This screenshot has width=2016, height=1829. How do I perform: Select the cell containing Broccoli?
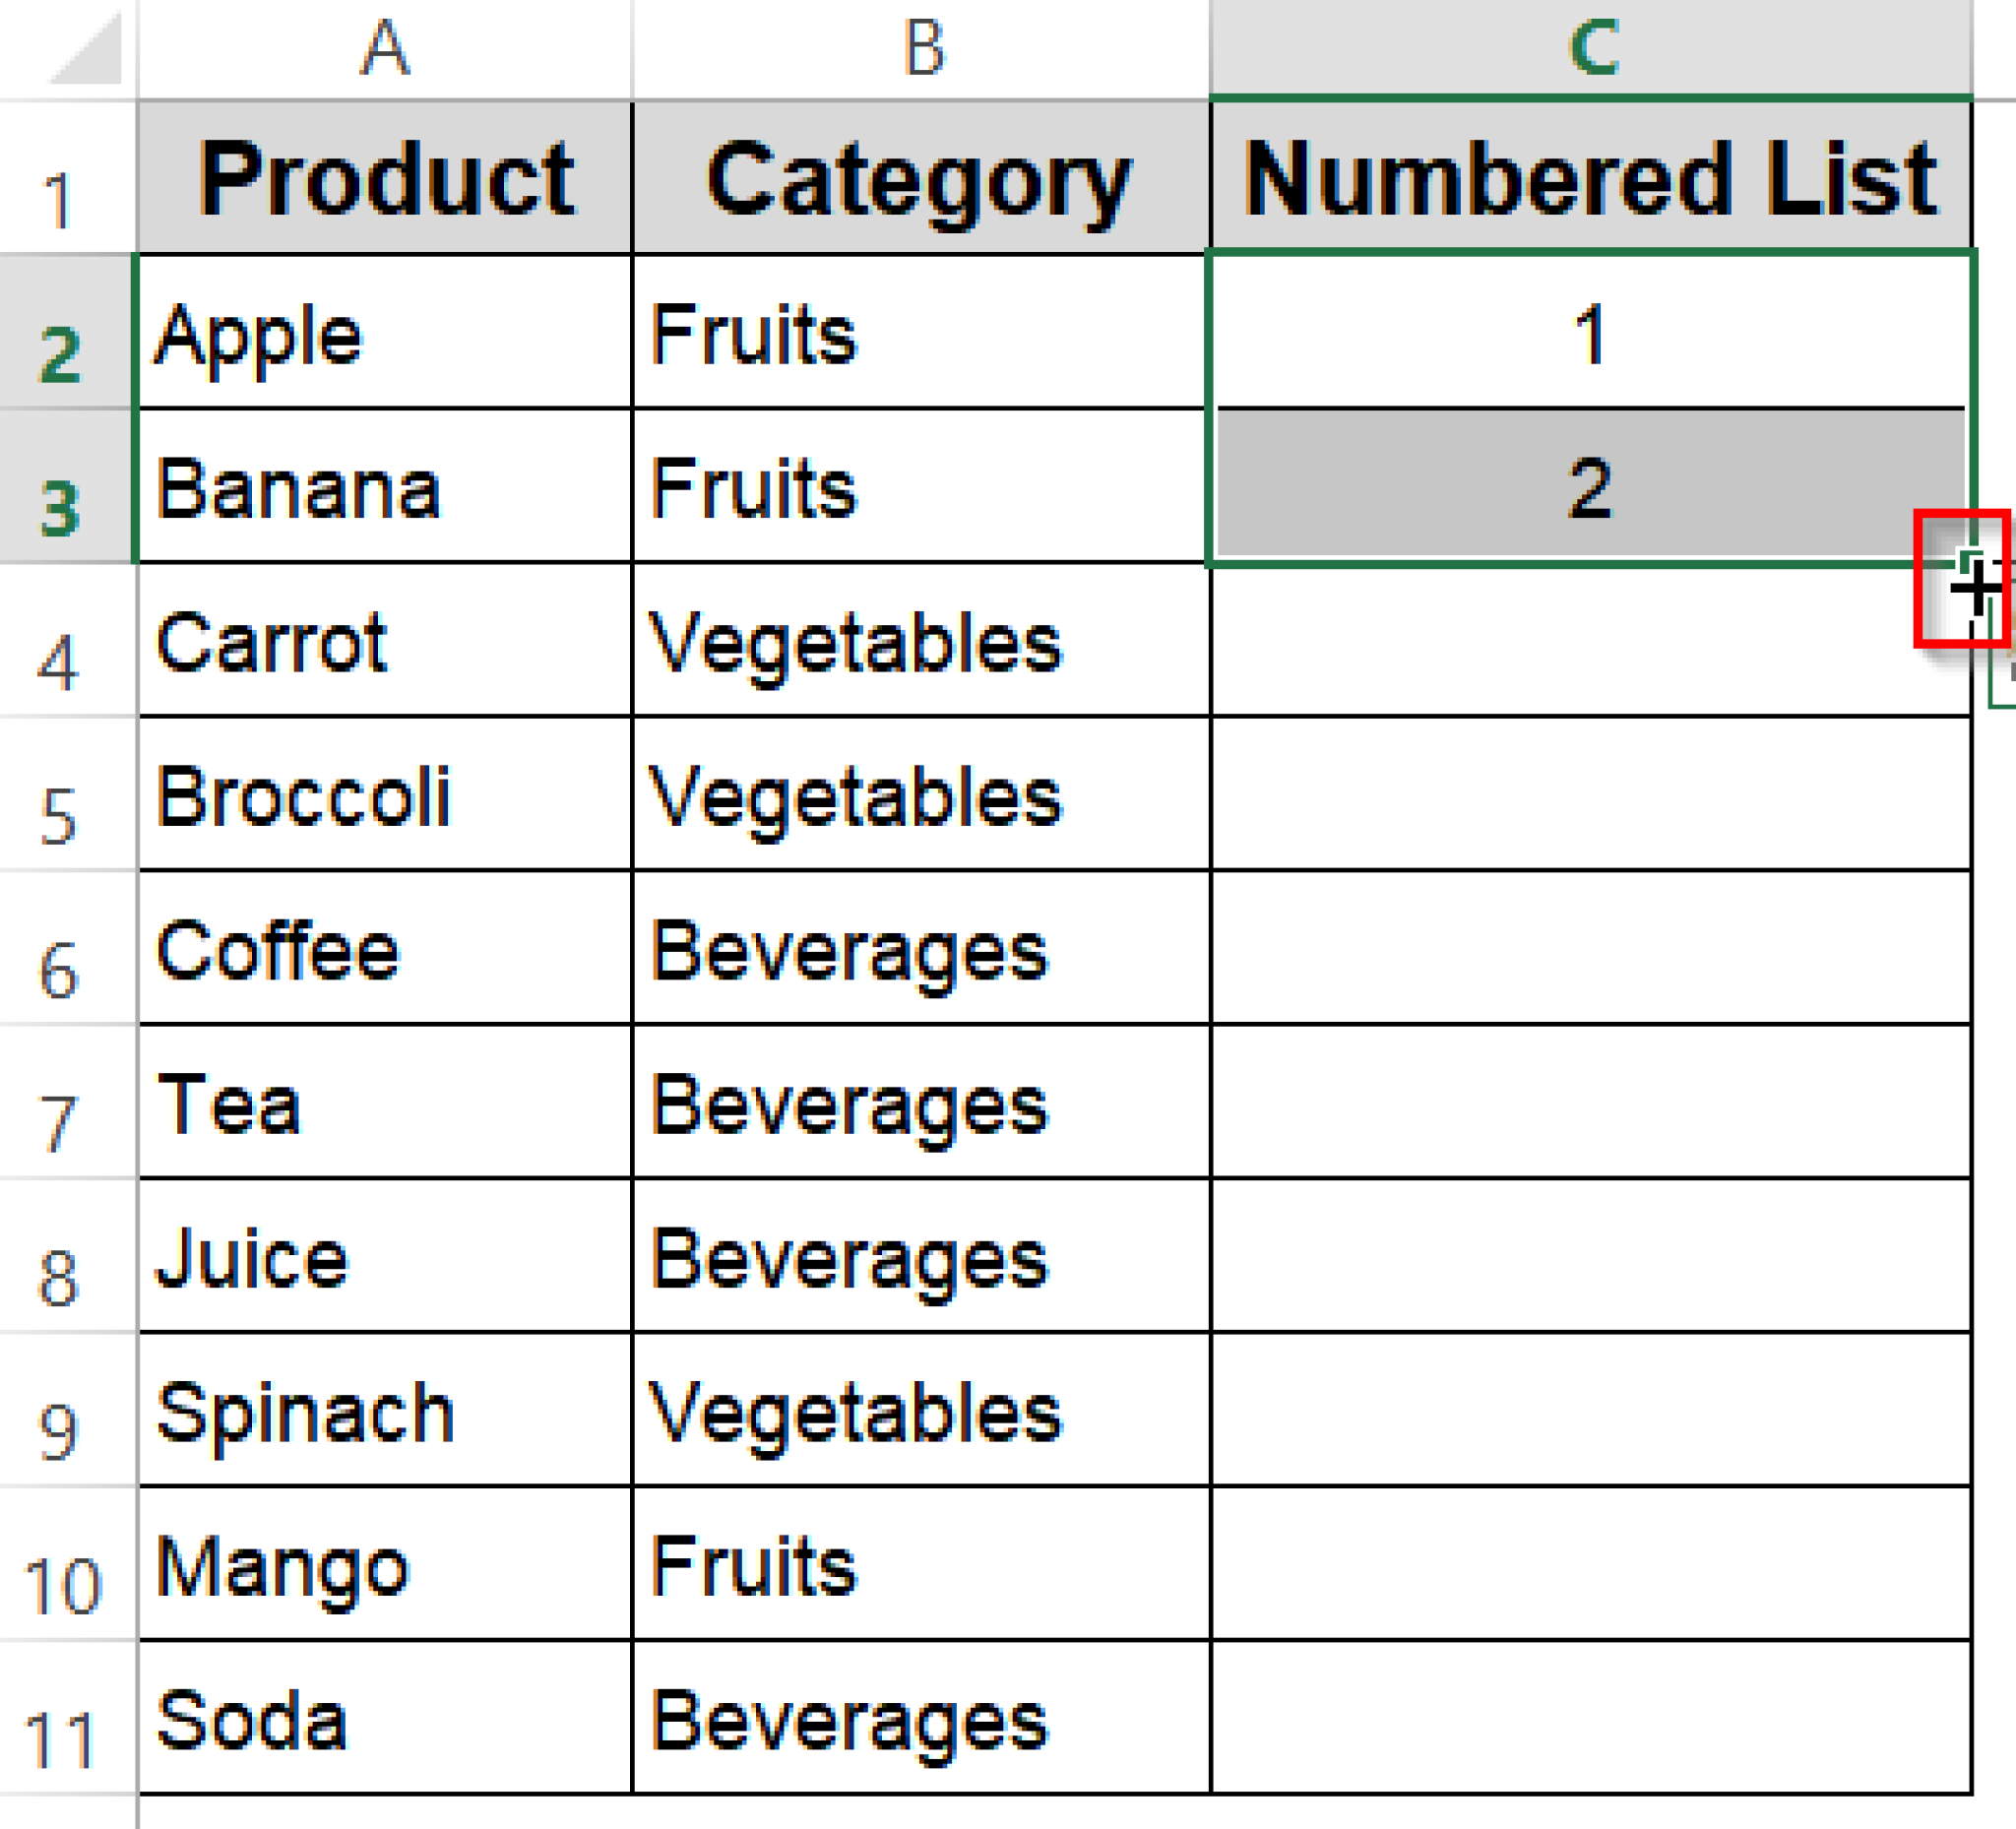[x=385, y=797]
